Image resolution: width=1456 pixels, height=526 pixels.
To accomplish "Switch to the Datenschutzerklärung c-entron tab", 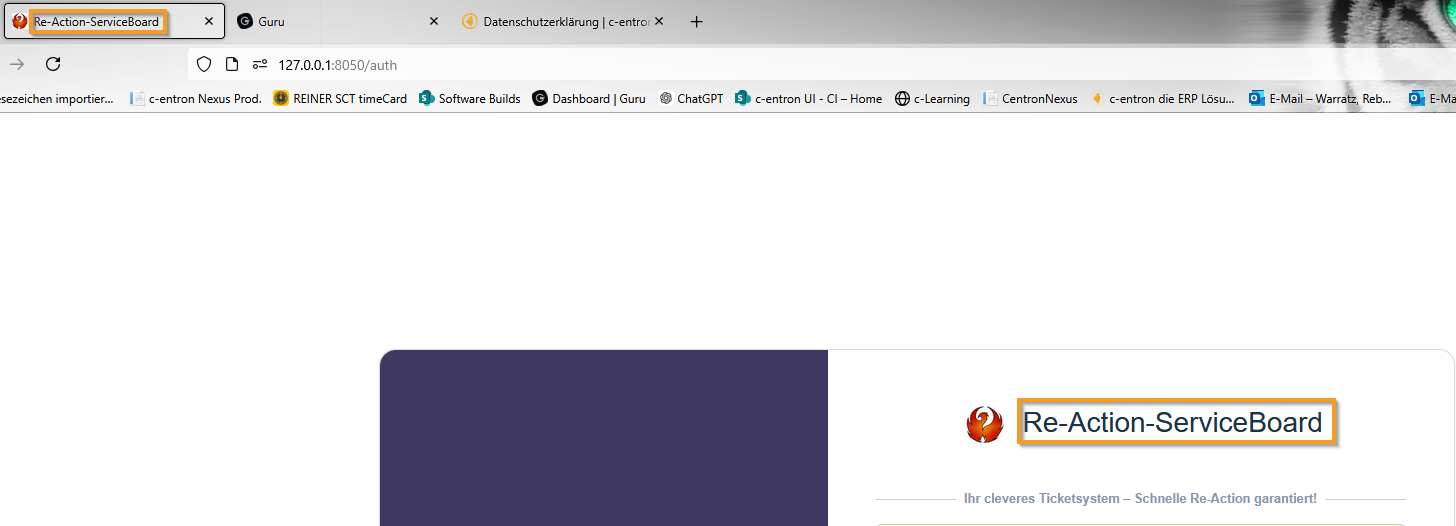I will [555, 22].
